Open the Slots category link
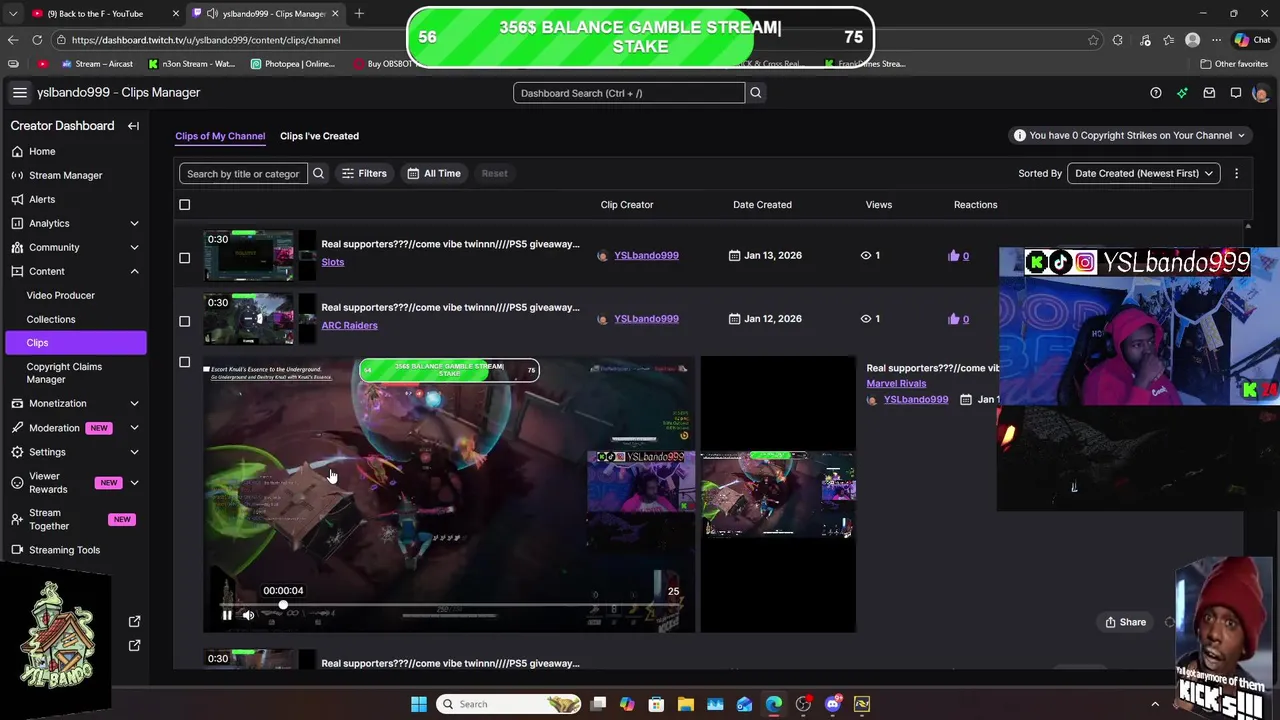1280x720 pixels. [x=332, y=262]
